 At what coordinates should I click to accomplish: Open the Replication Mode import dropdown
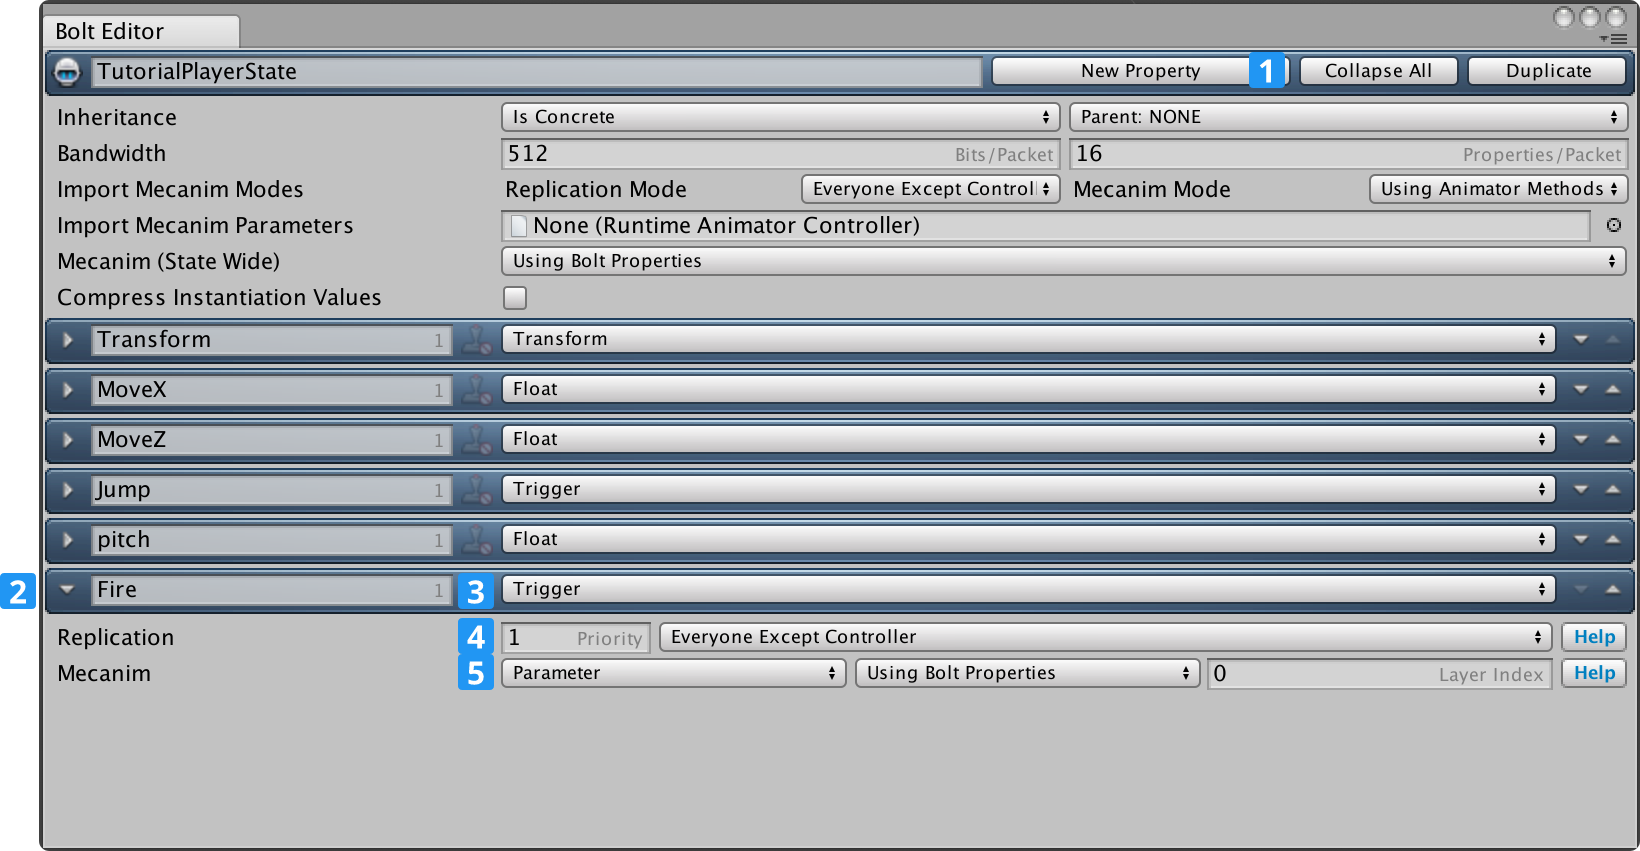point(930,189)
